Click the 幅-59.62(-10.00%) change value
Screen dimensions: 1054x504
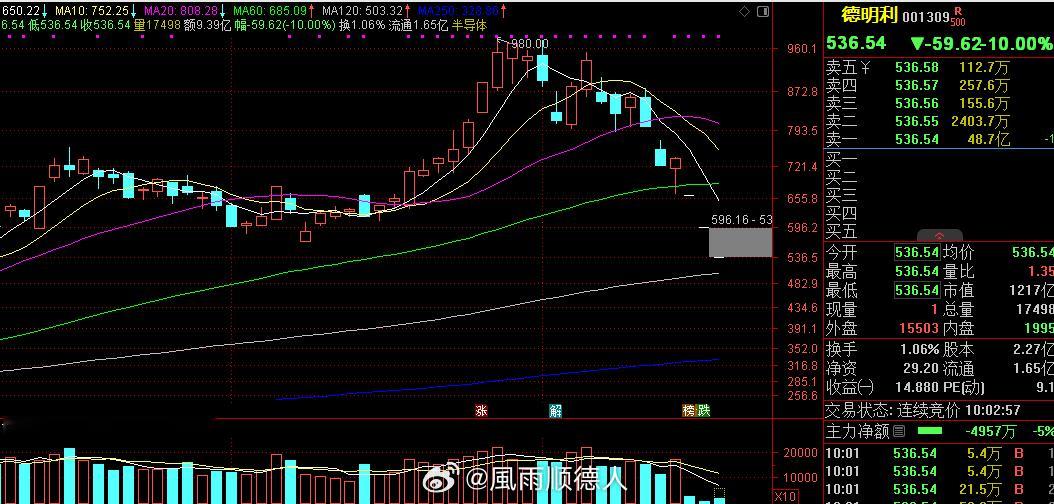coord(286,25)
